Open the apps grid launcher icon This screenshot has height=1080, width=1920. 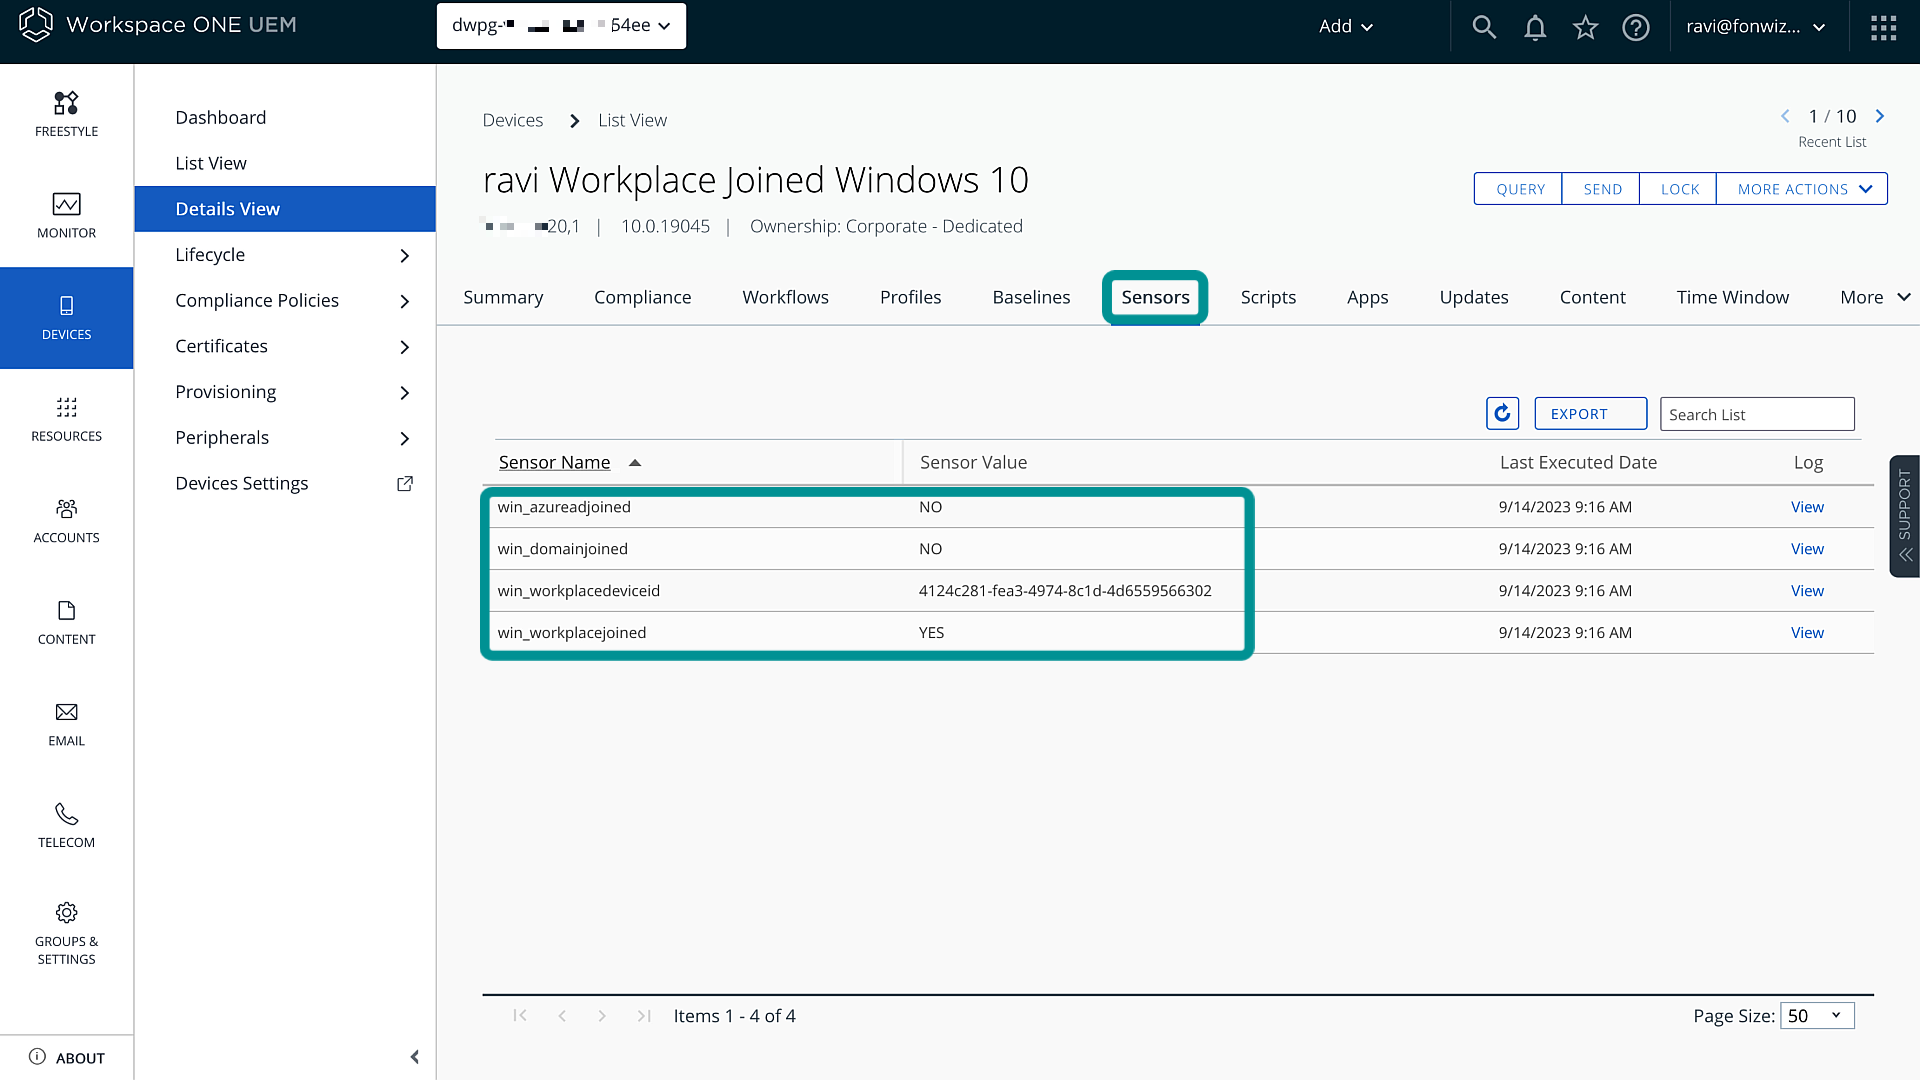pyautogui.click(x=1883, y=27)
